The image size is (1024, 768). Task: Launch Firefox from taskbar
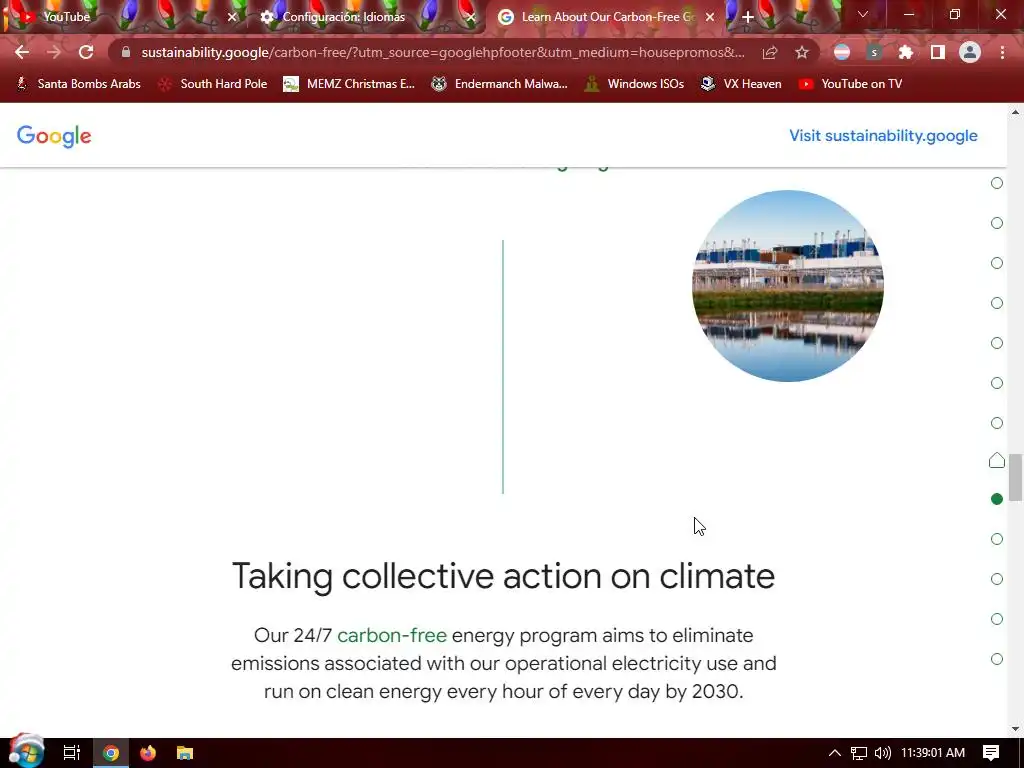(x=148, y=753)
